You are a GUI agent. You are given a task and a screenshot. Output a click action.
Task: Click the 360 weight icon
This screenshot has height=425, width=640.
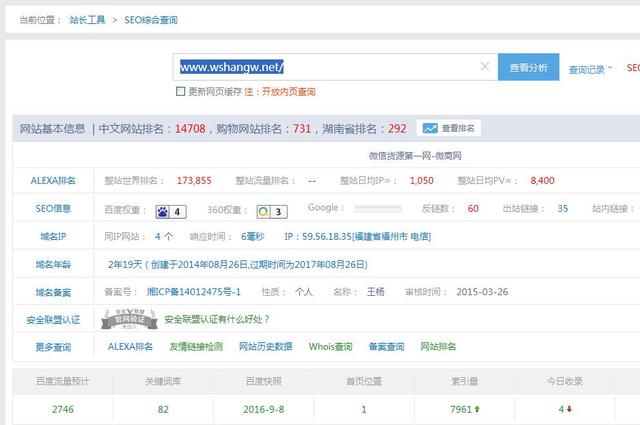tap(264, 211)
